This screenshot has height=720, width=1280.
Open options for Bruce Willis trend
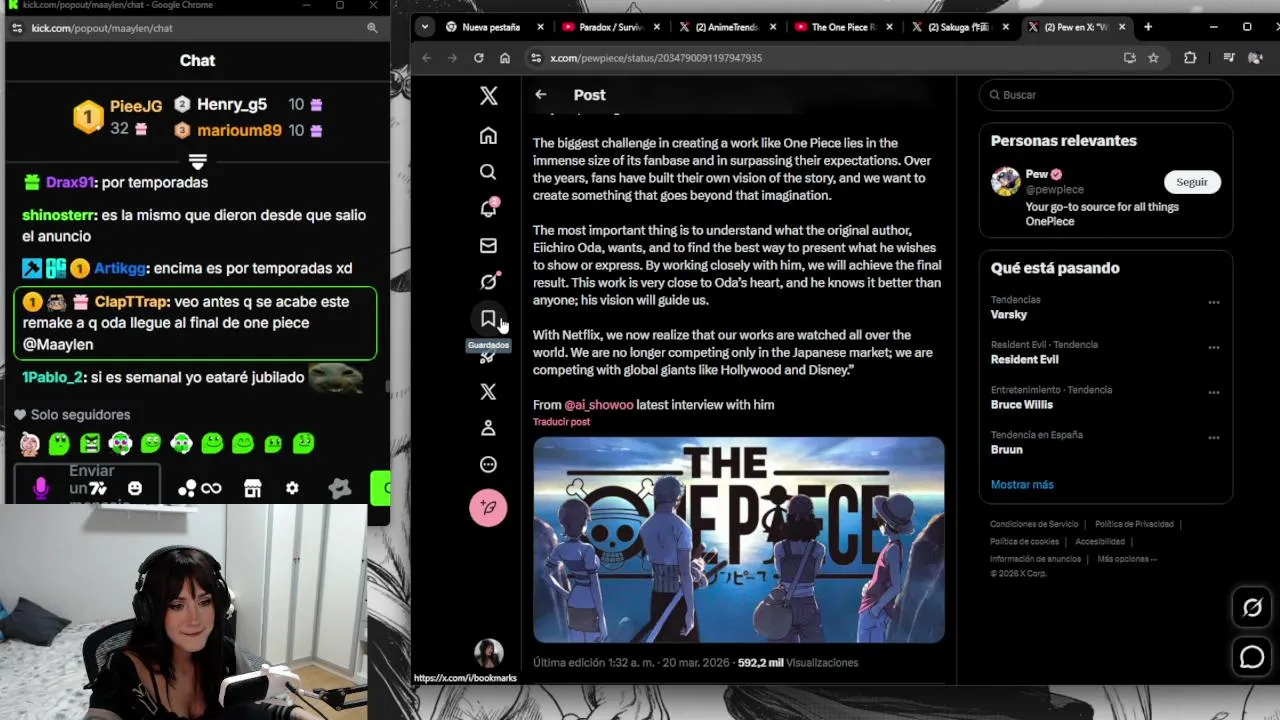click(1213, 392)
